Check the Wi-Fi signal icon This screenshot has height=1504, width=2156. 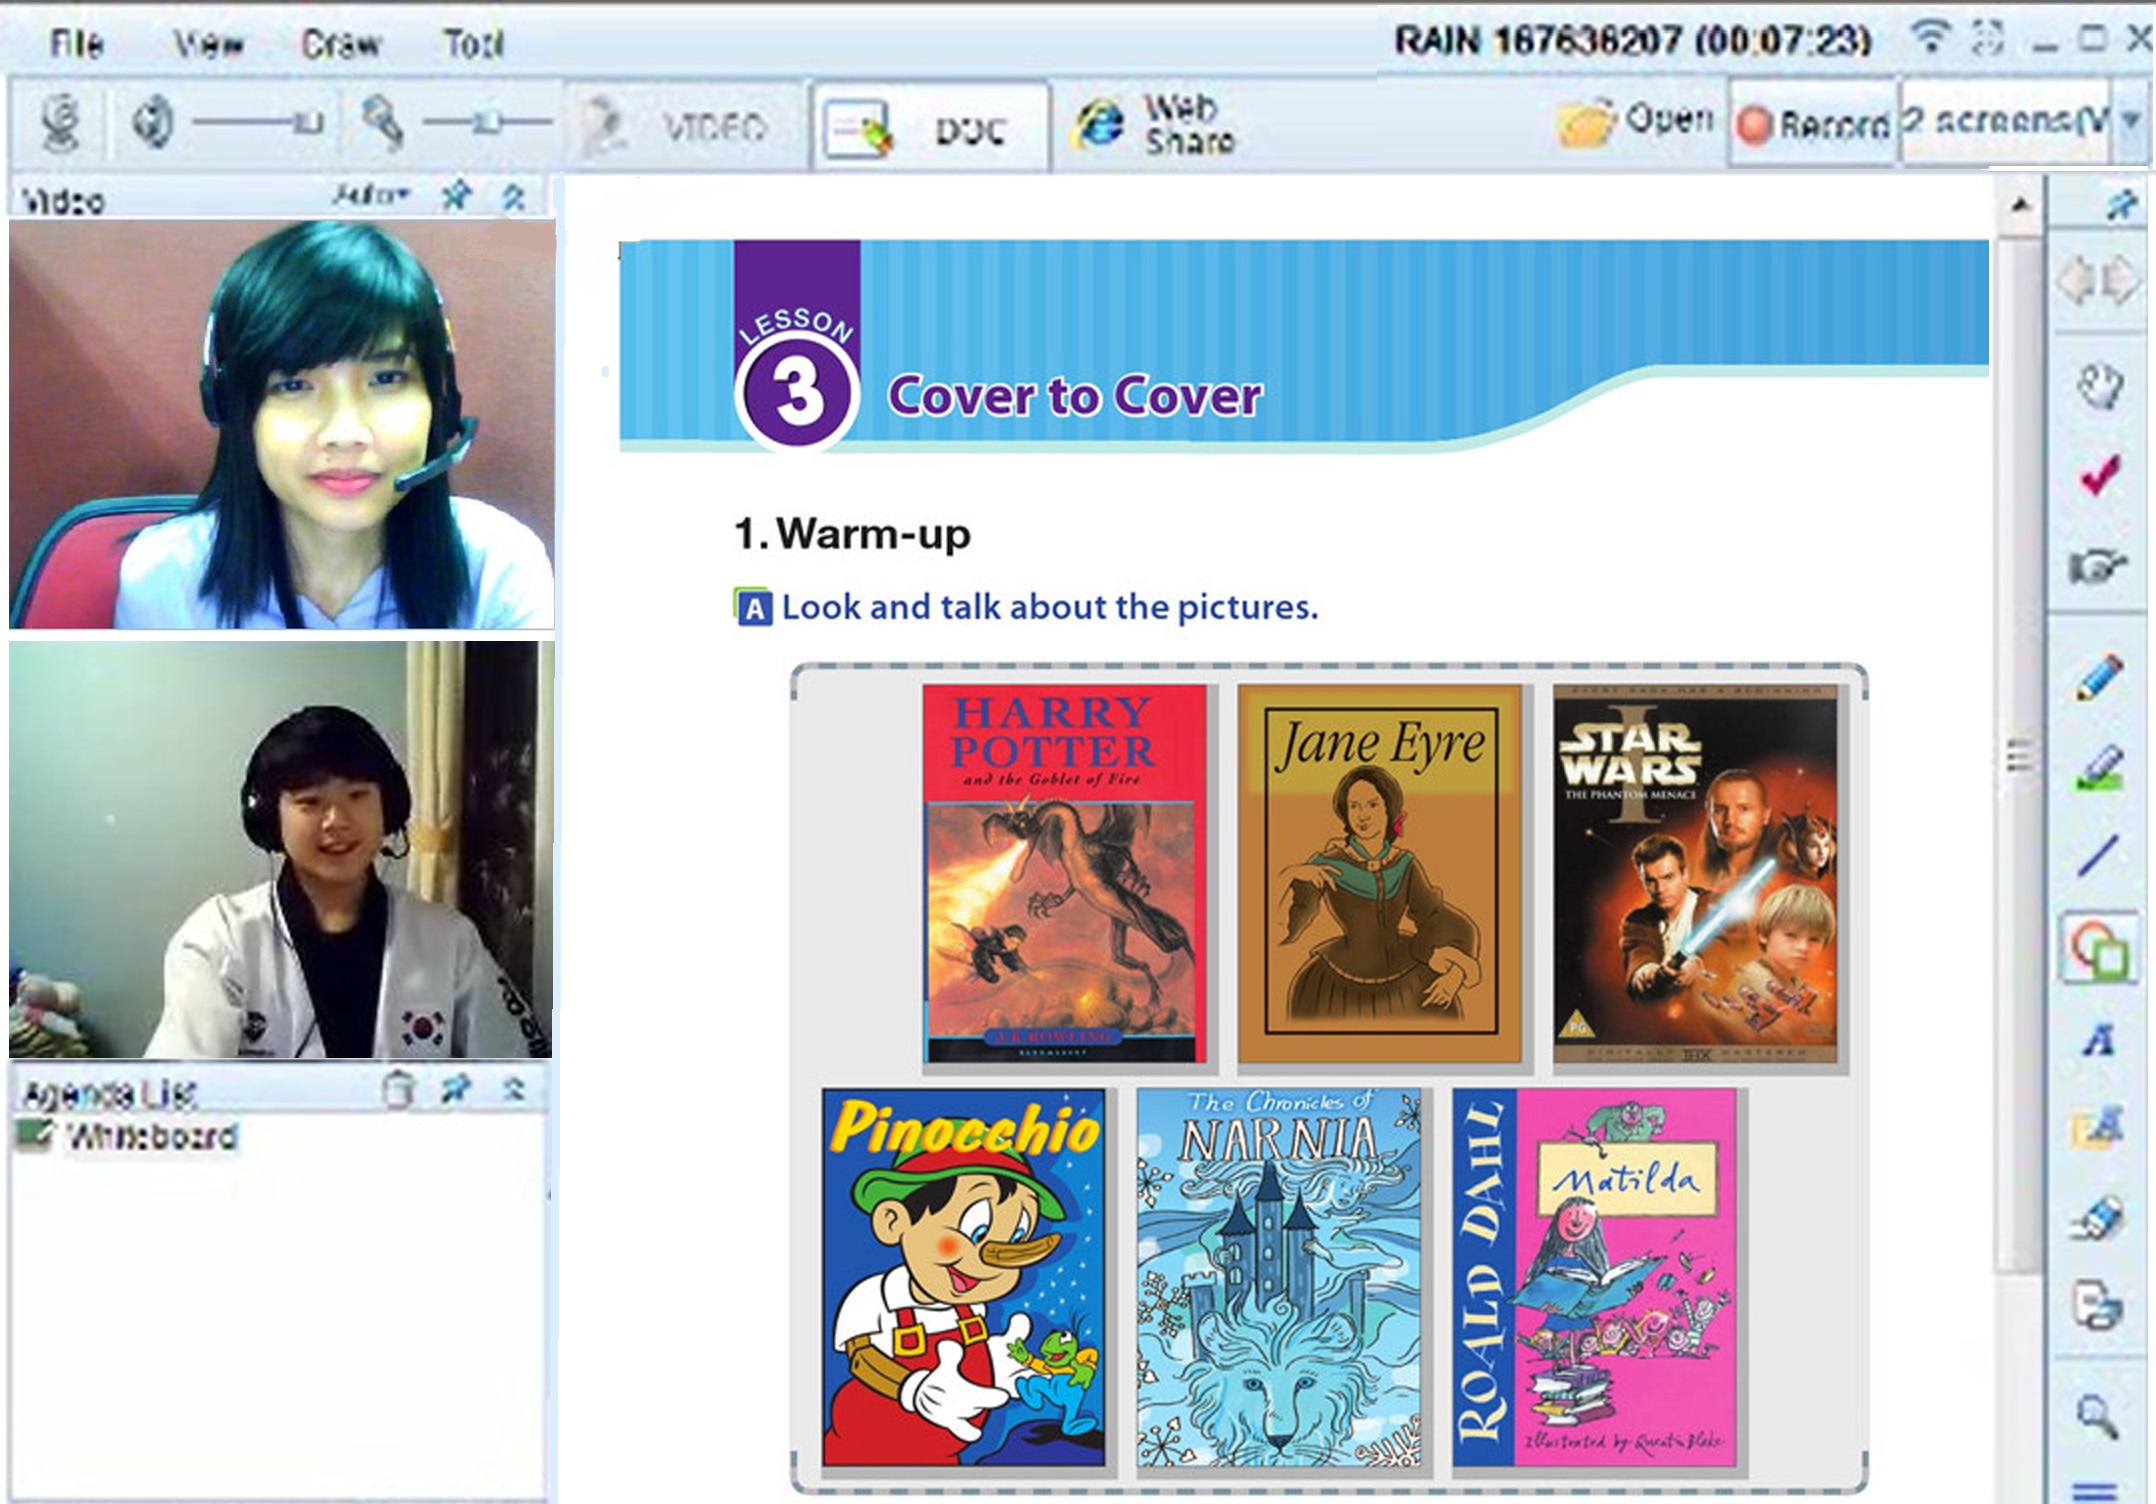(x=1932, y=38)
